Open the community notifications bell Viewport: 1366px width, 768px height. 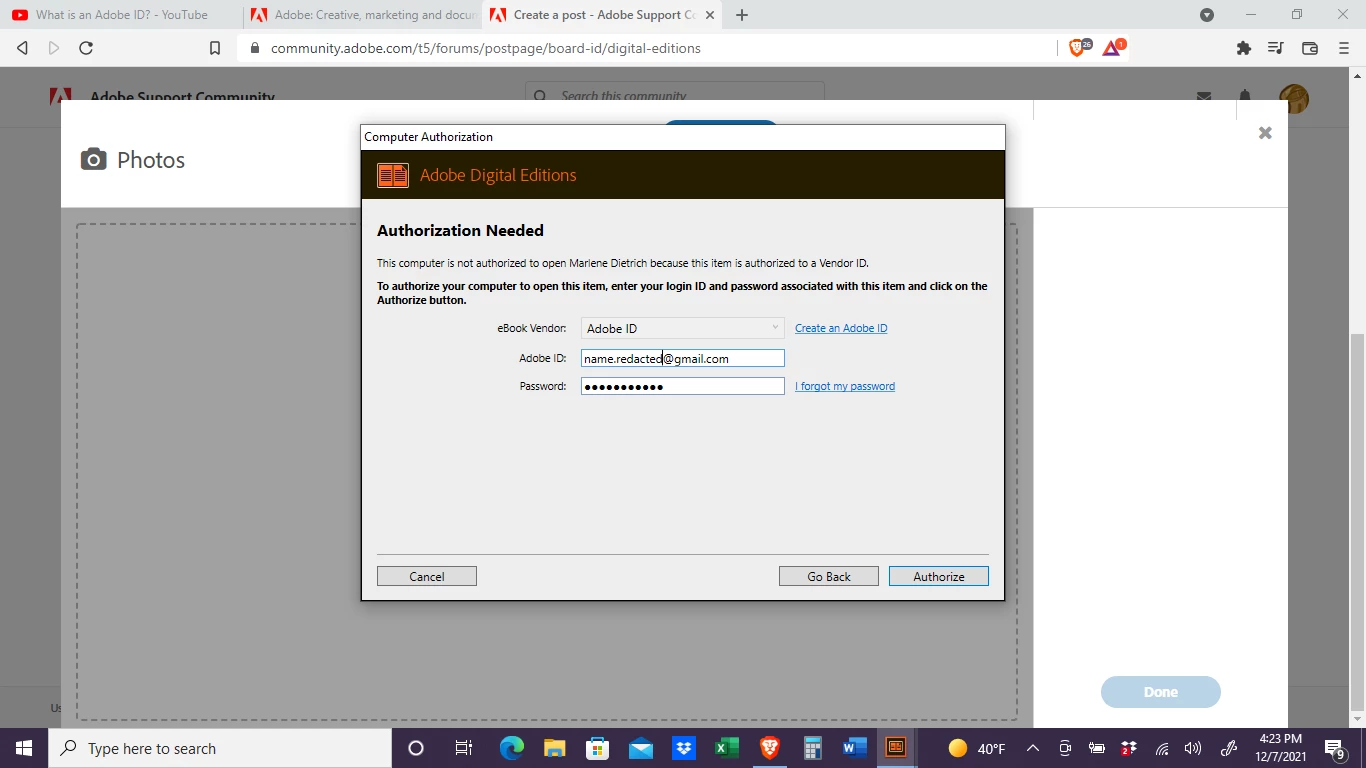1245,97
